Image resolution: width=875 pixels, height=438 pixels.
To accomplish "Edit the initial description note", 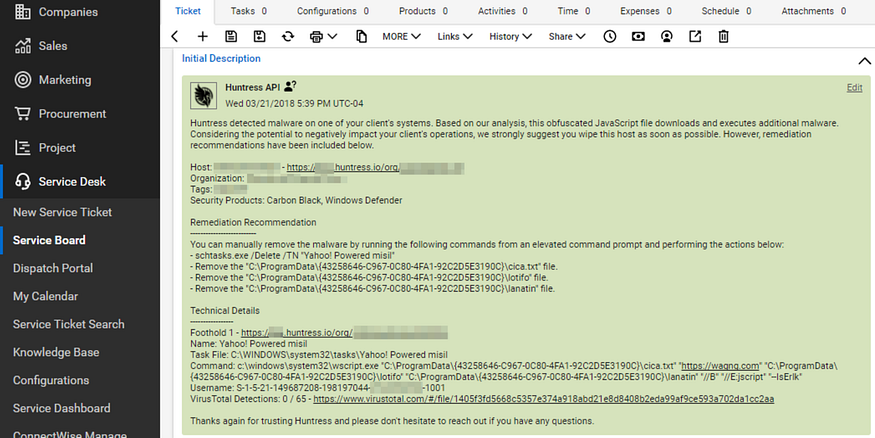I will tap(854, 88).
